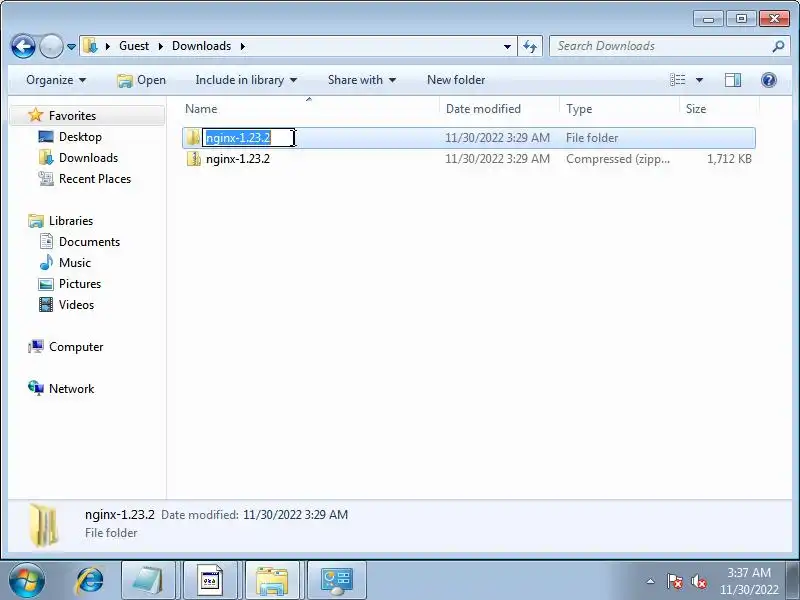The height and width of the screenshot is (600, 800).
Task: Open the Action Center flag icon
Action: [674, 581]
